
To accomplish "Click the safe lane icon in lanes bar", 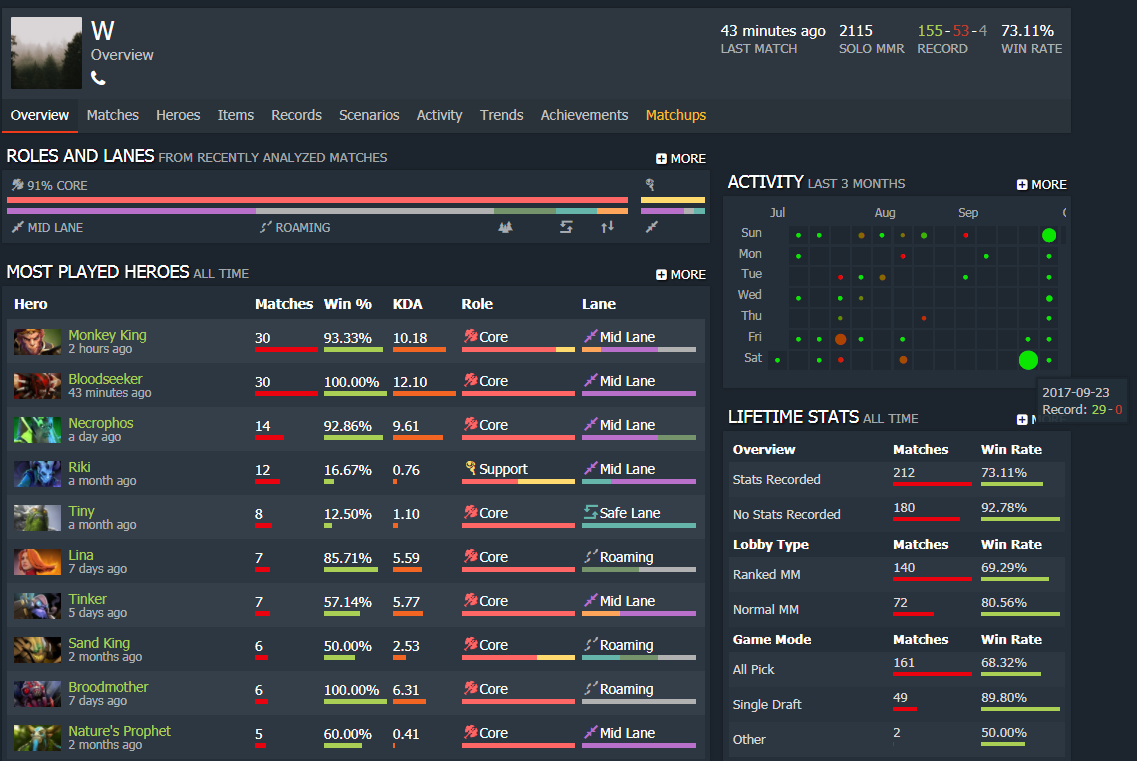I will (566, 227).
